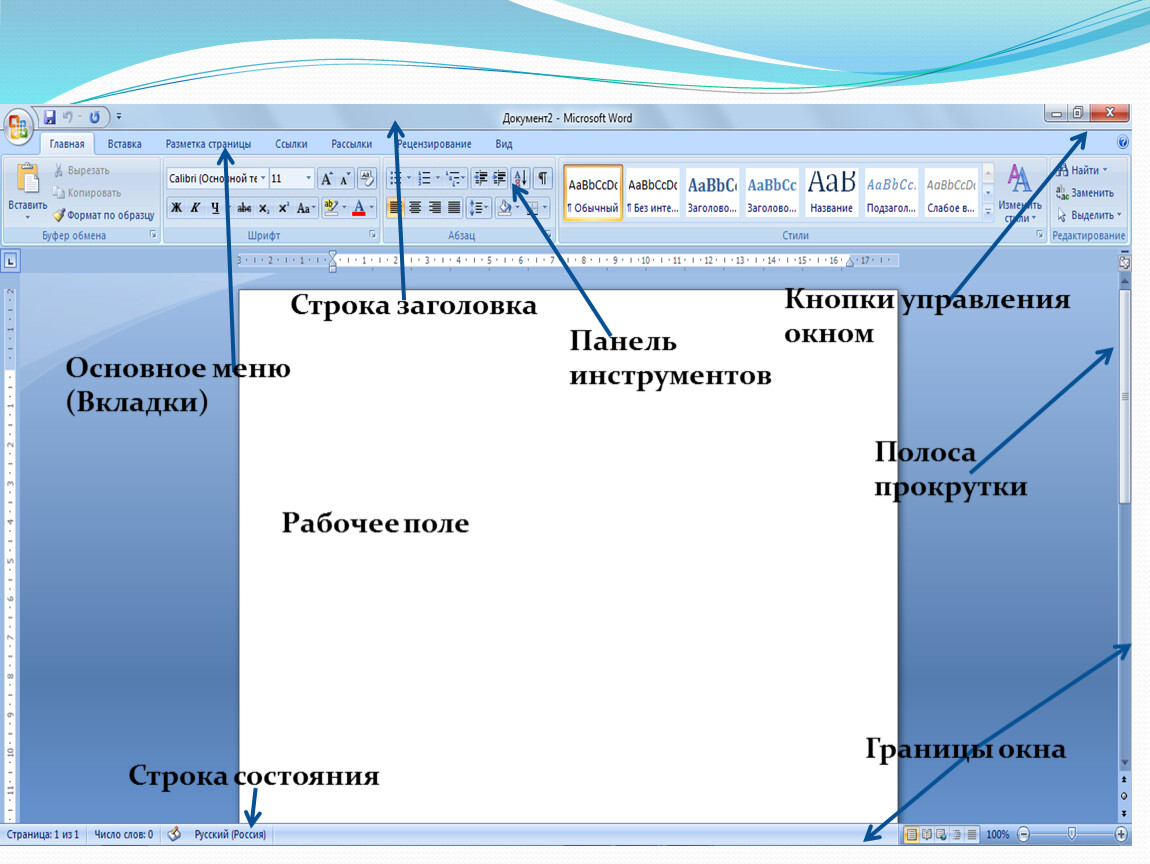The image size is (1150, 864).
Task: Switch to Draft view in status bar
Action: coord(972,834)
